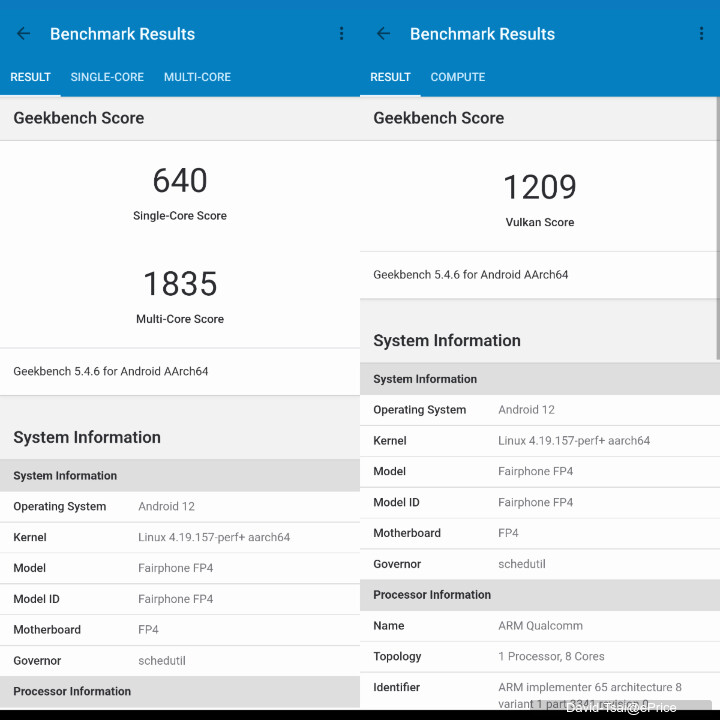Tap the Name 'ARM Qualcomm' row
The width and height of the screenshot is (720, 720).
[540, 626]
